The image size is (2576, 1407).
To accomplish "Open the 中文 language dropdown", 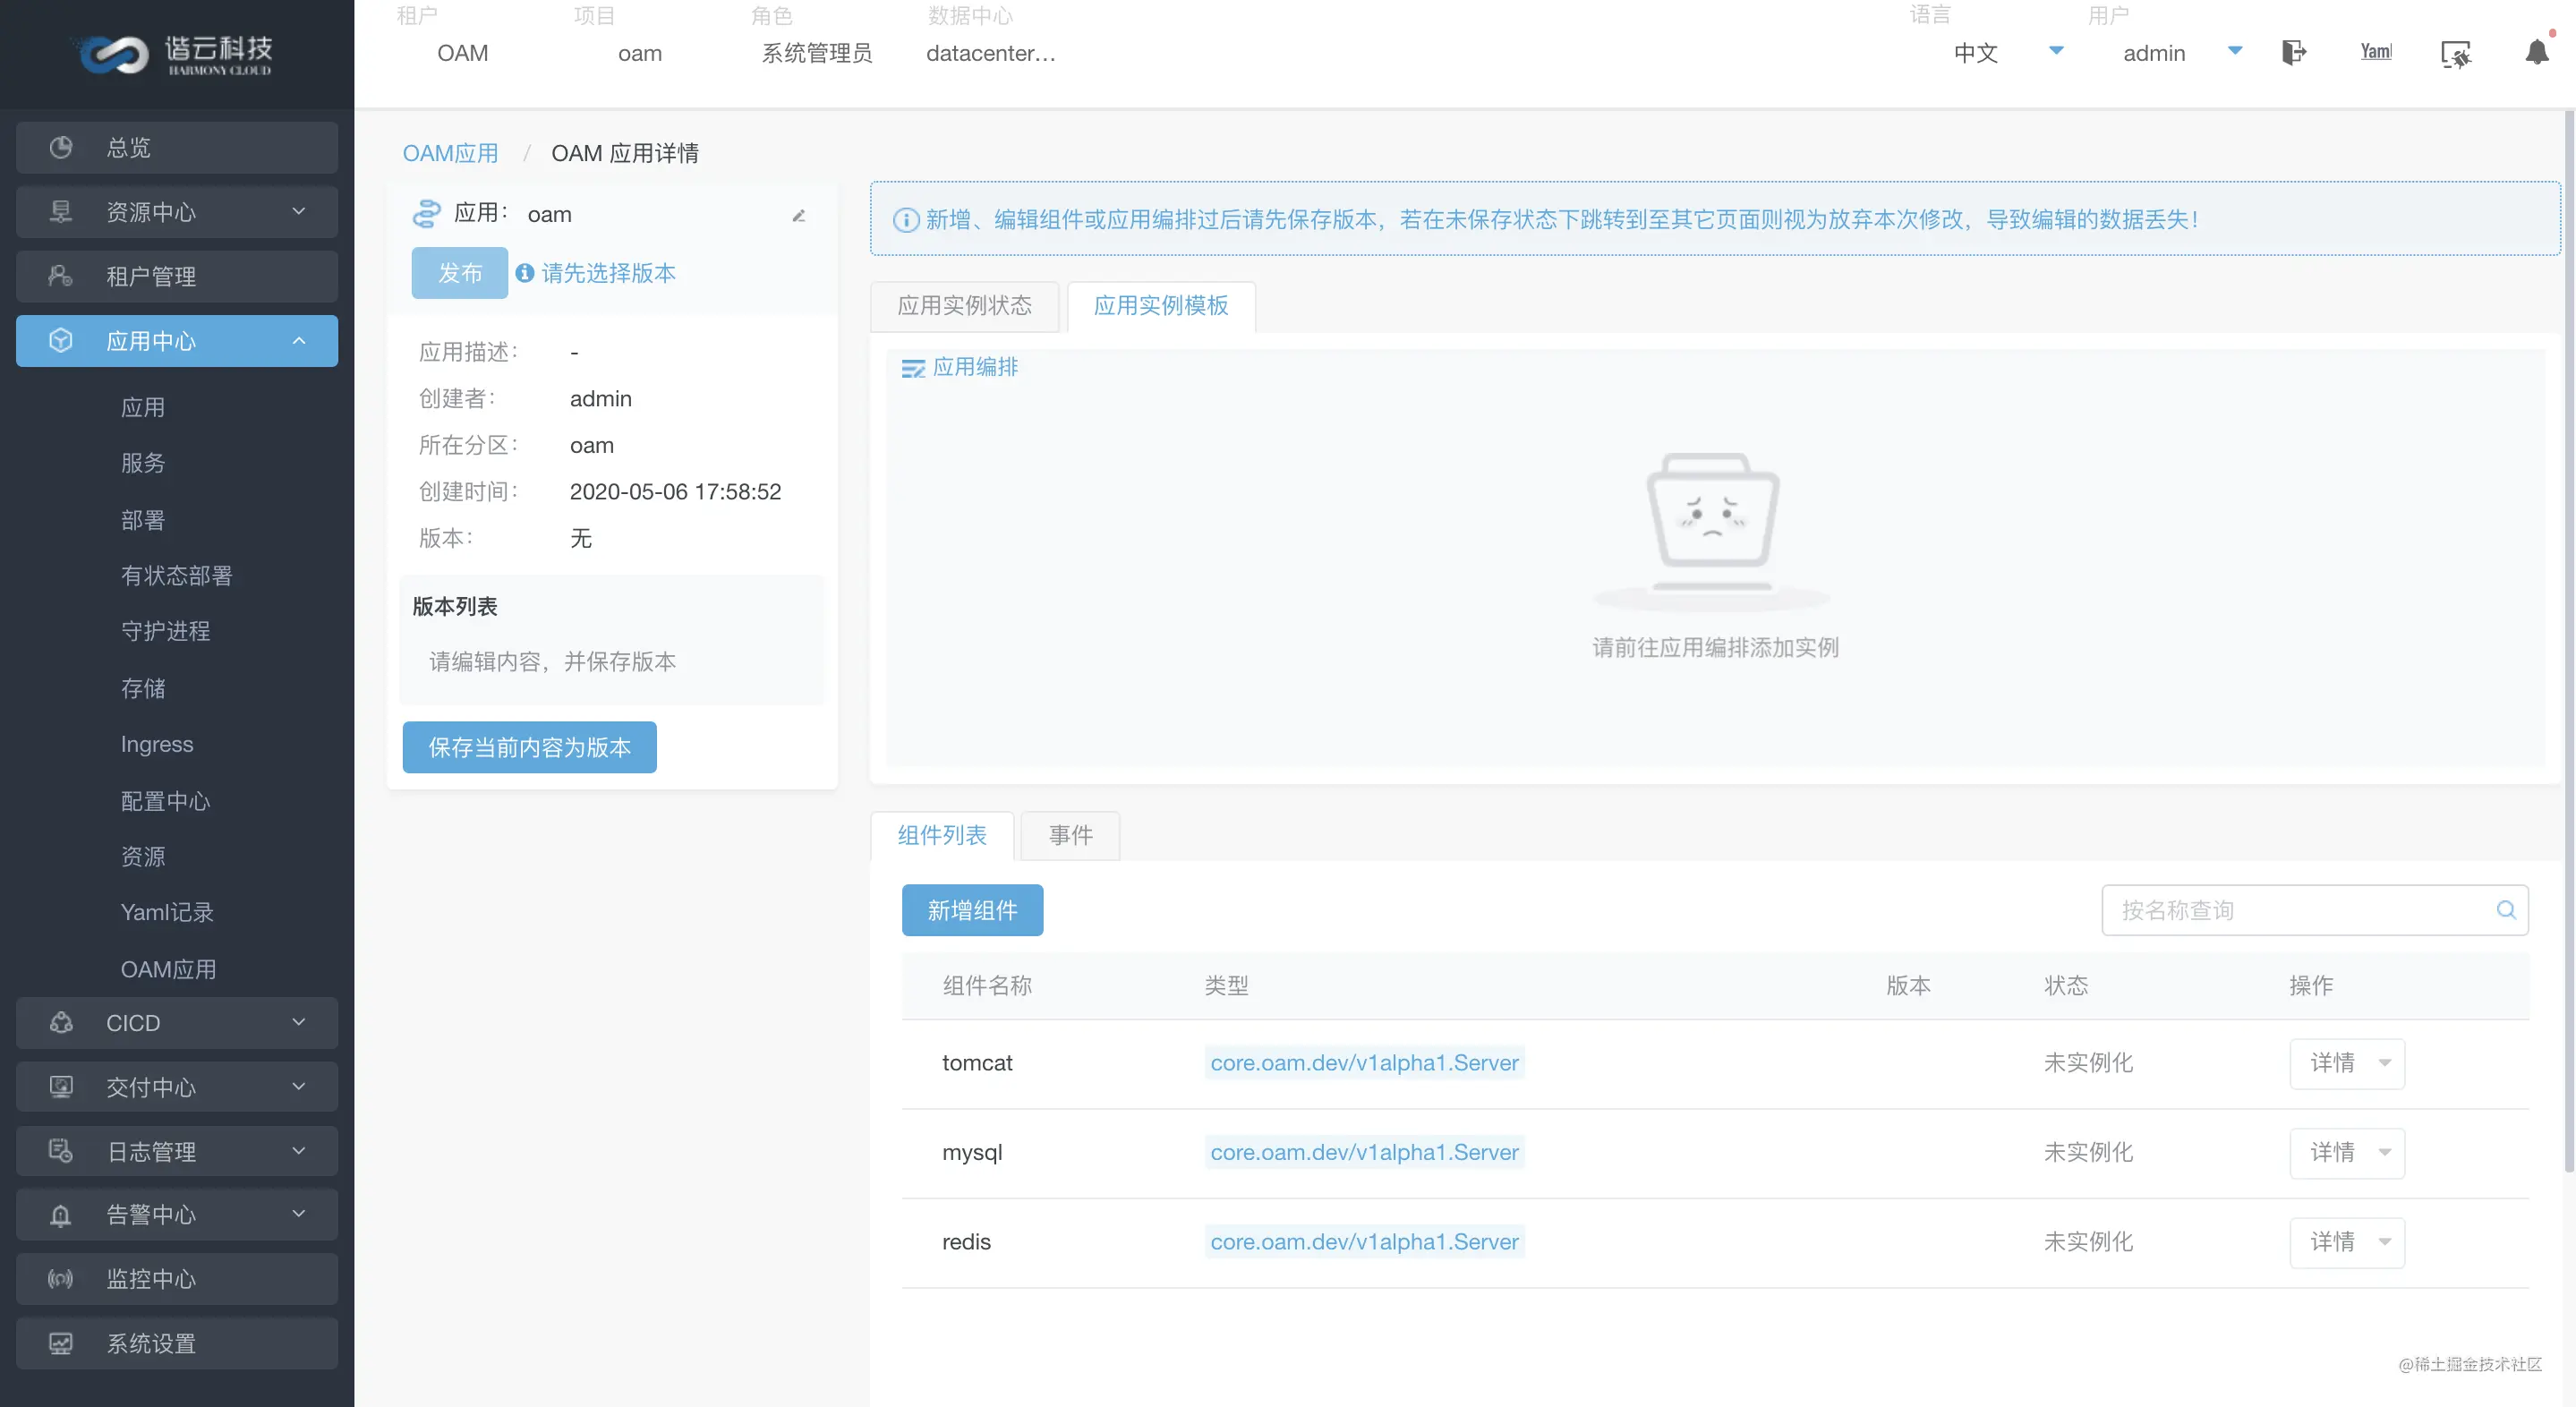I will pyautogui.click(x=2056, y=51).
